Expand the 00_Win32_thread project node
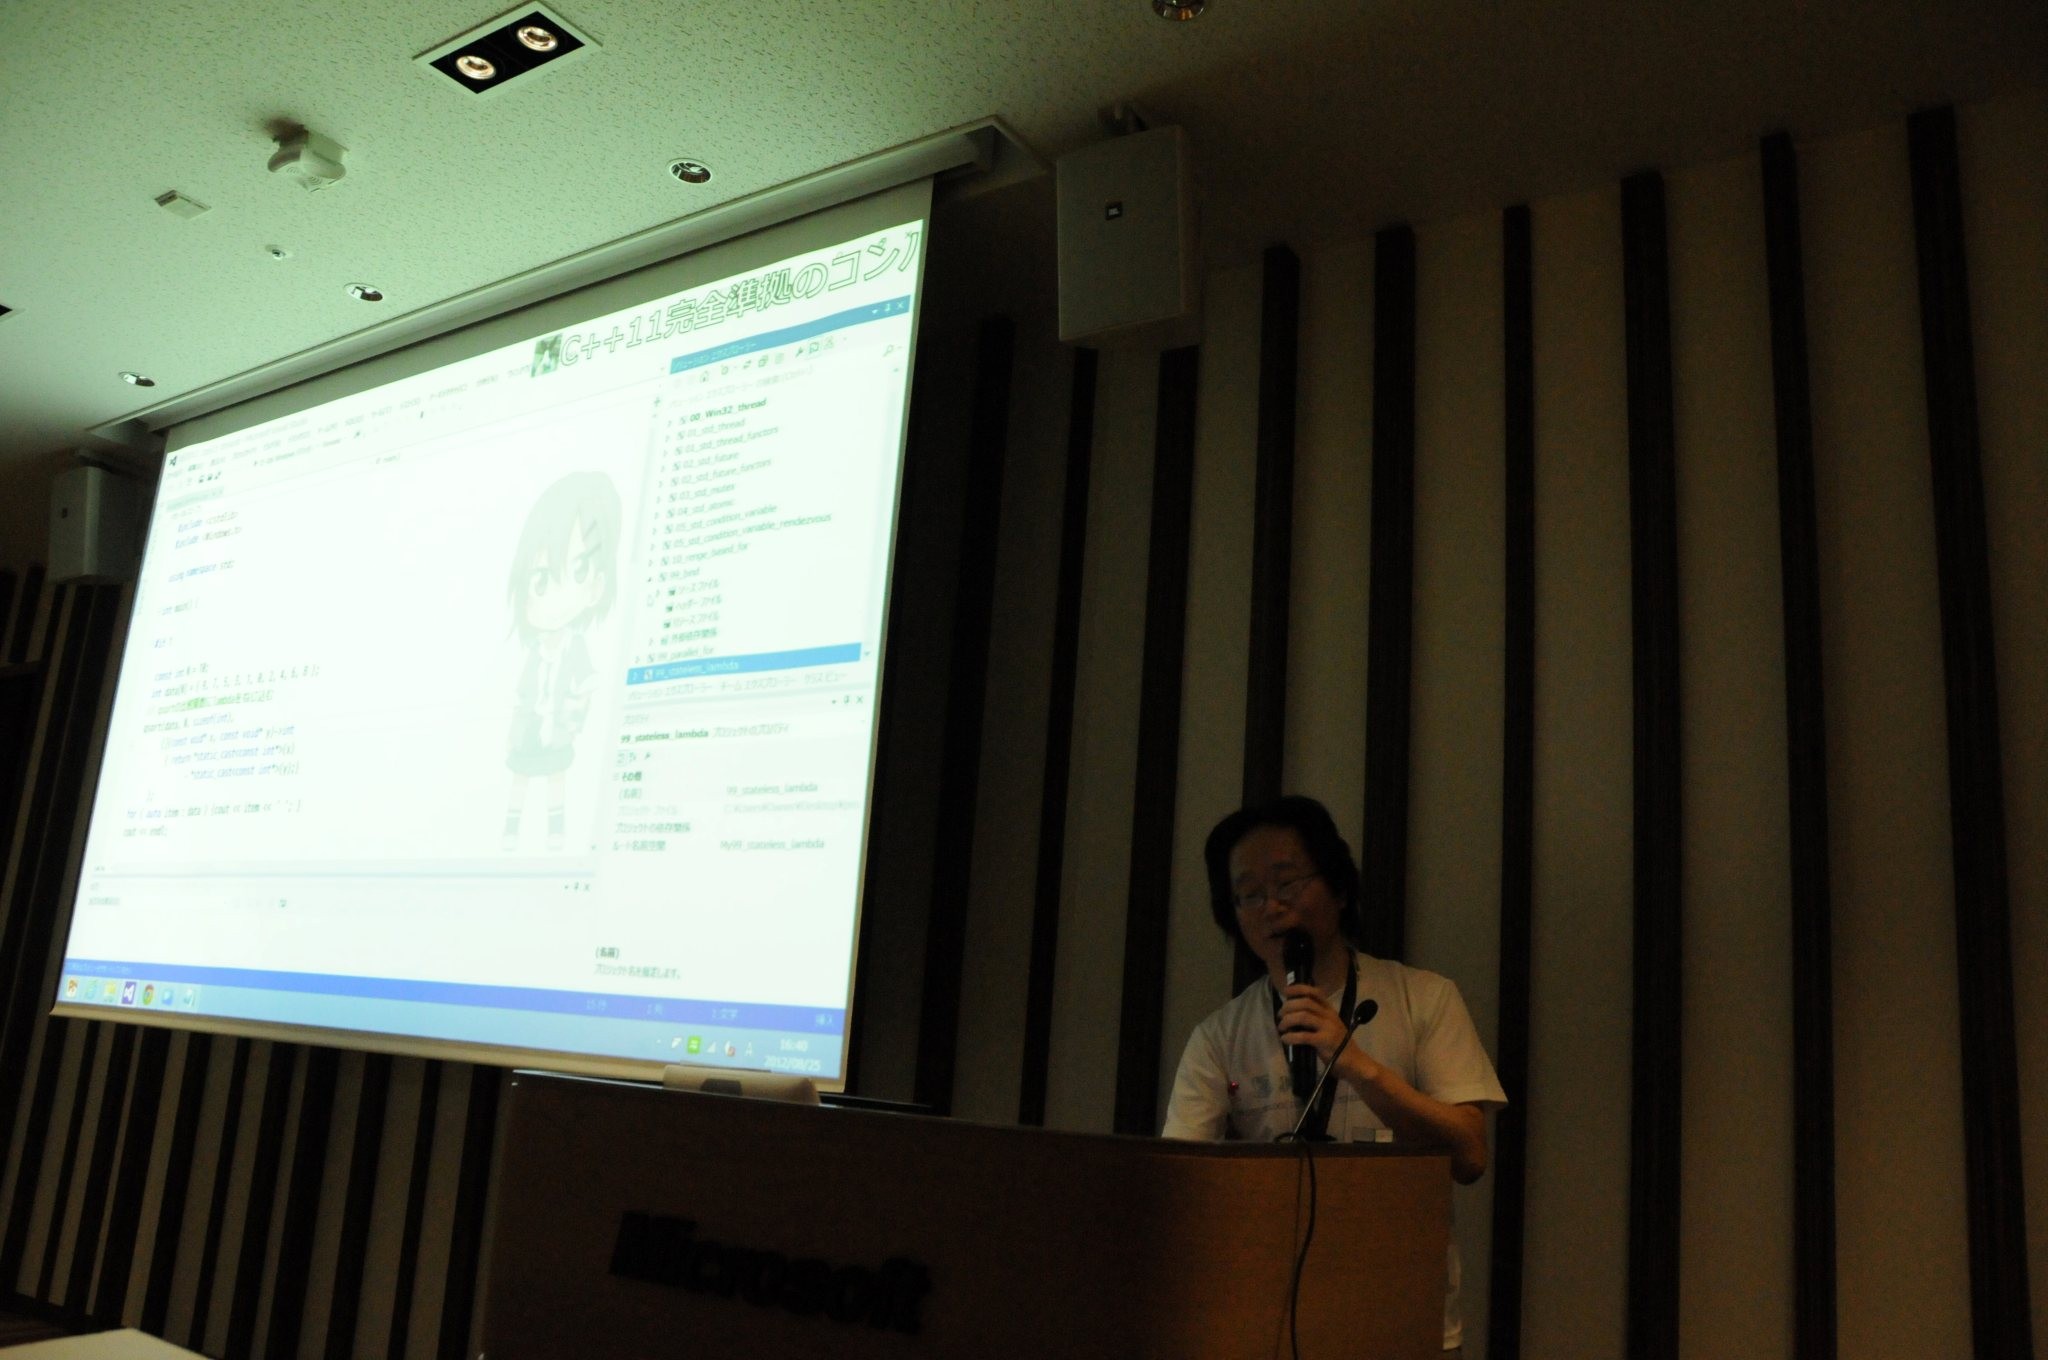This screenshot has height=1360, width=2048. tap(669, 424)
